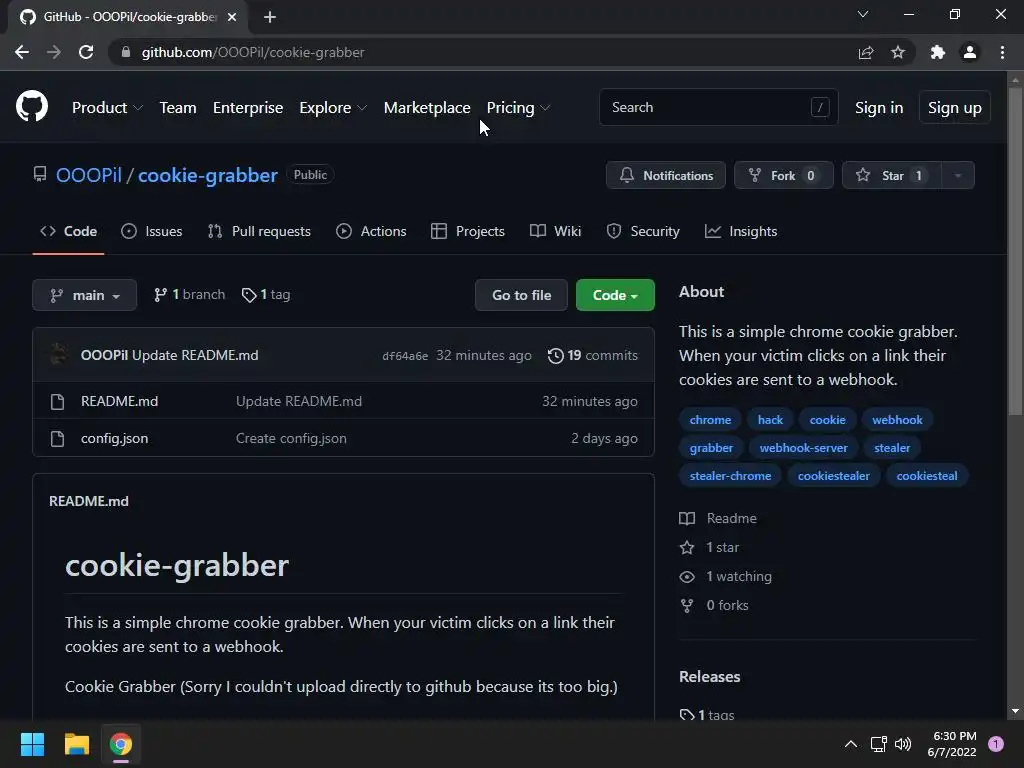This screenshot has width=1024, height=768.
Task: Open the config.json file name link
Action: [x=114, y=438]
